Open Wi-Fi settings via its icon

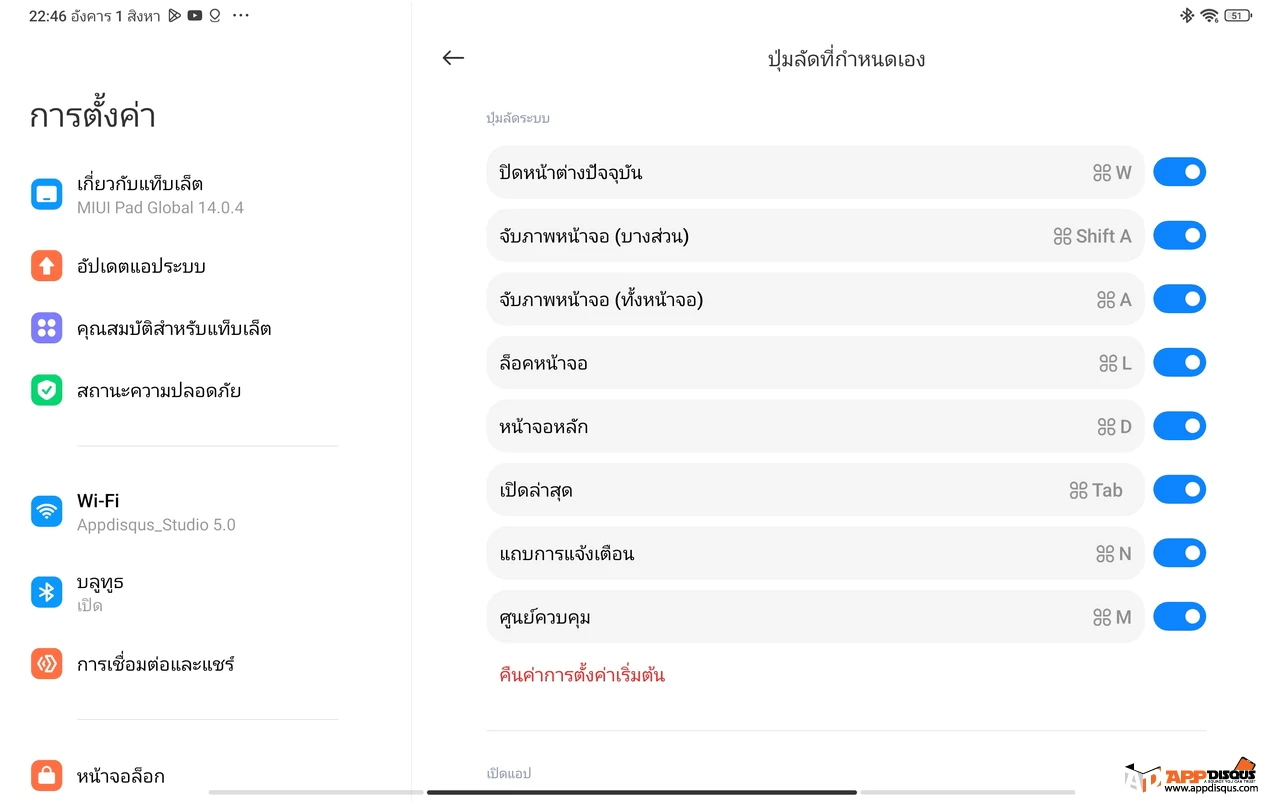[x=46, y=512]
